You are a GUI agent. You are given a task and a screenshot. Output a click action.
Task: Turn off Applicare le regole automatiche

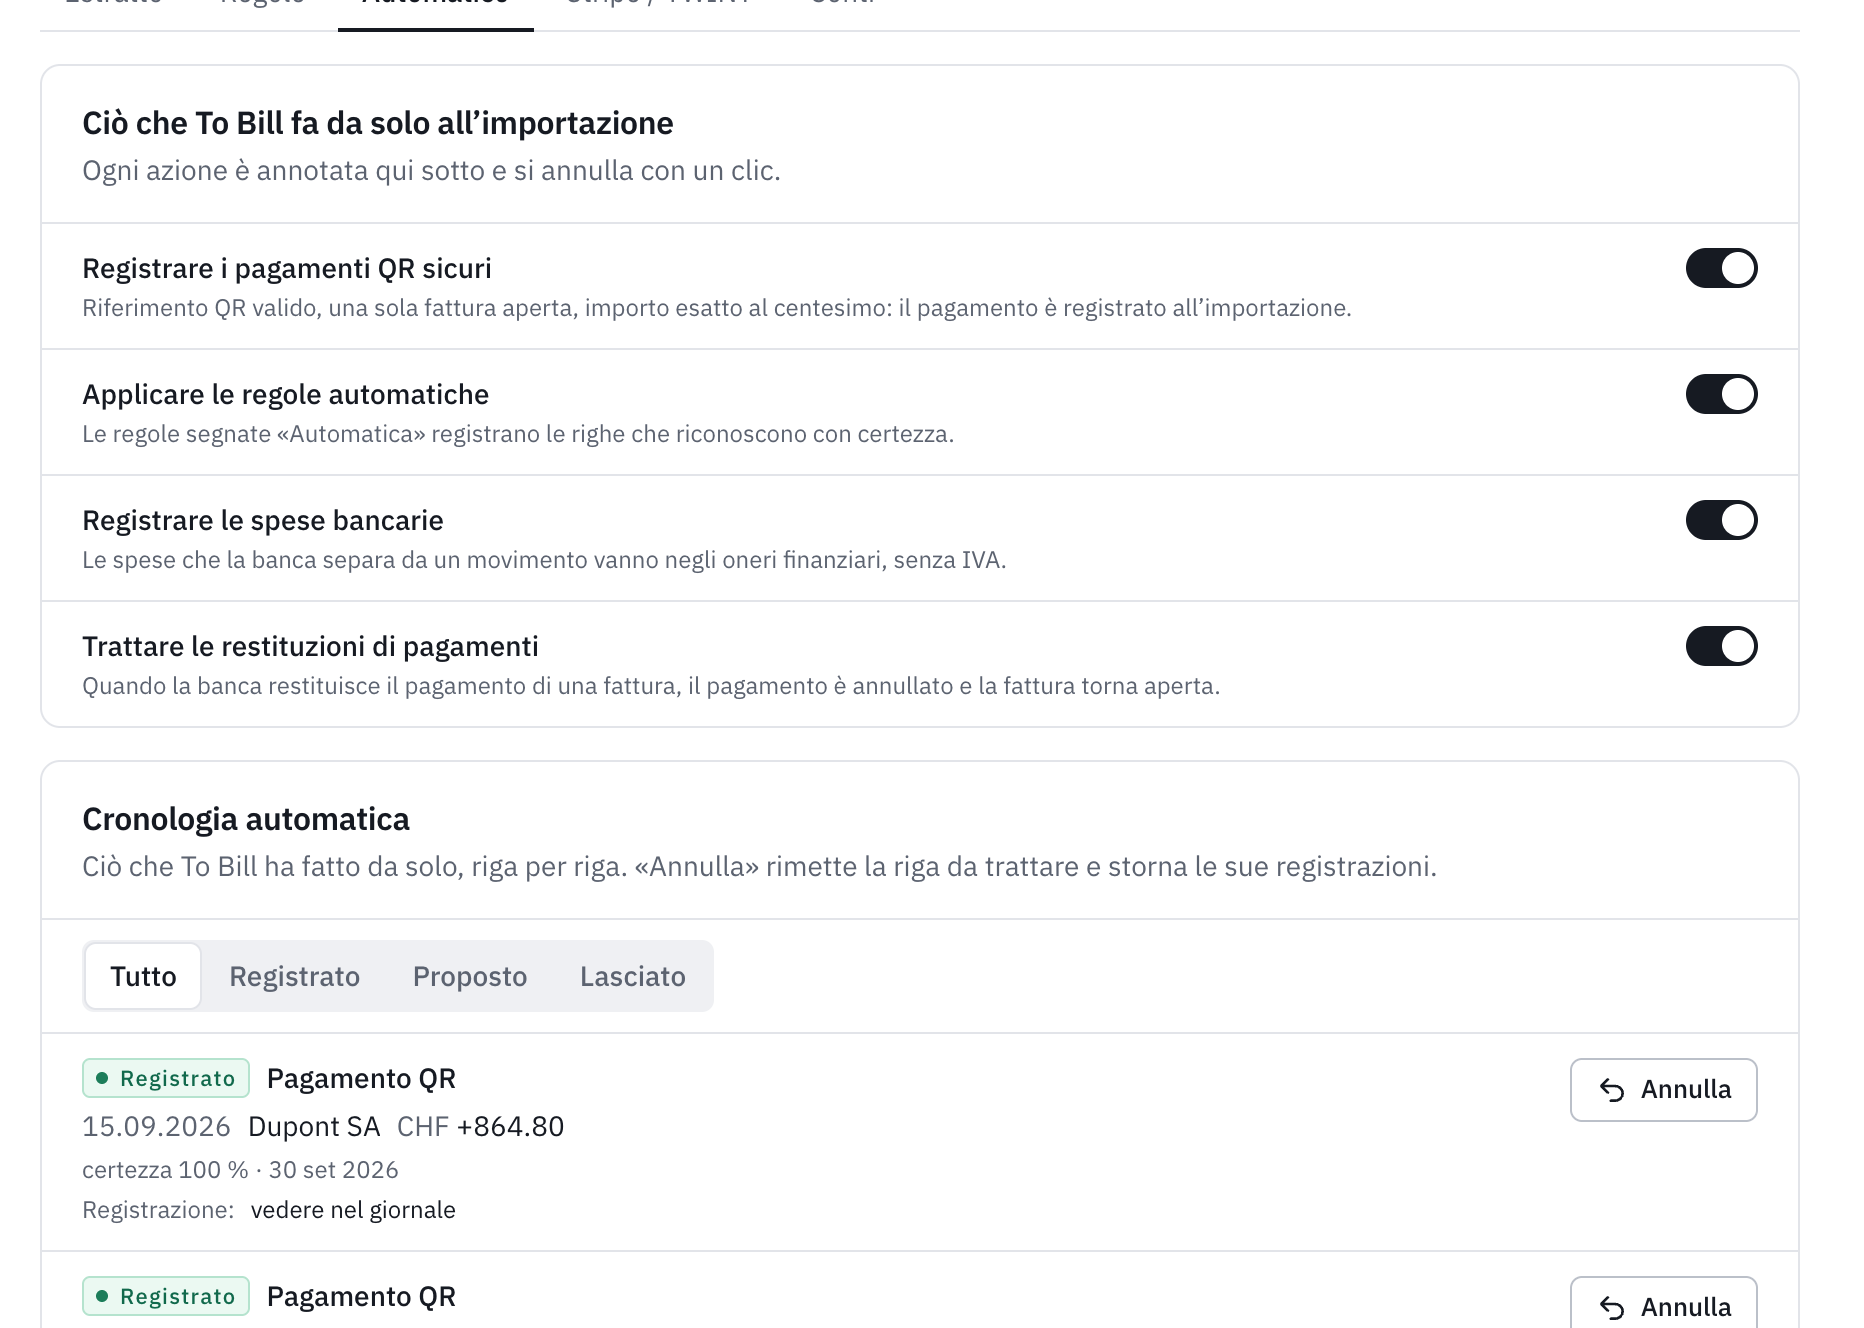click(x=1721, y=394)
